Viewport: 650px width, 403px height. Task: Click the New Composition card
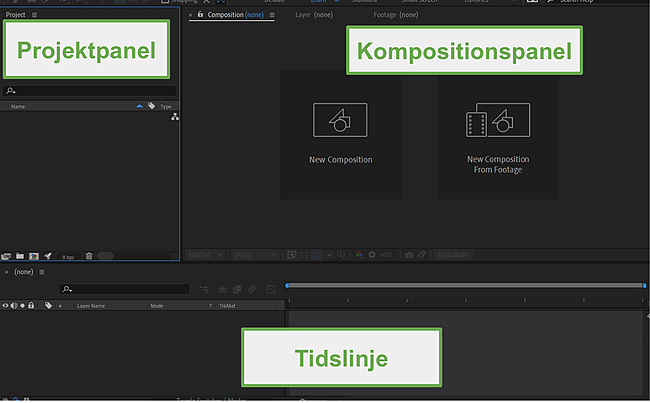click(x=340, y=134)
